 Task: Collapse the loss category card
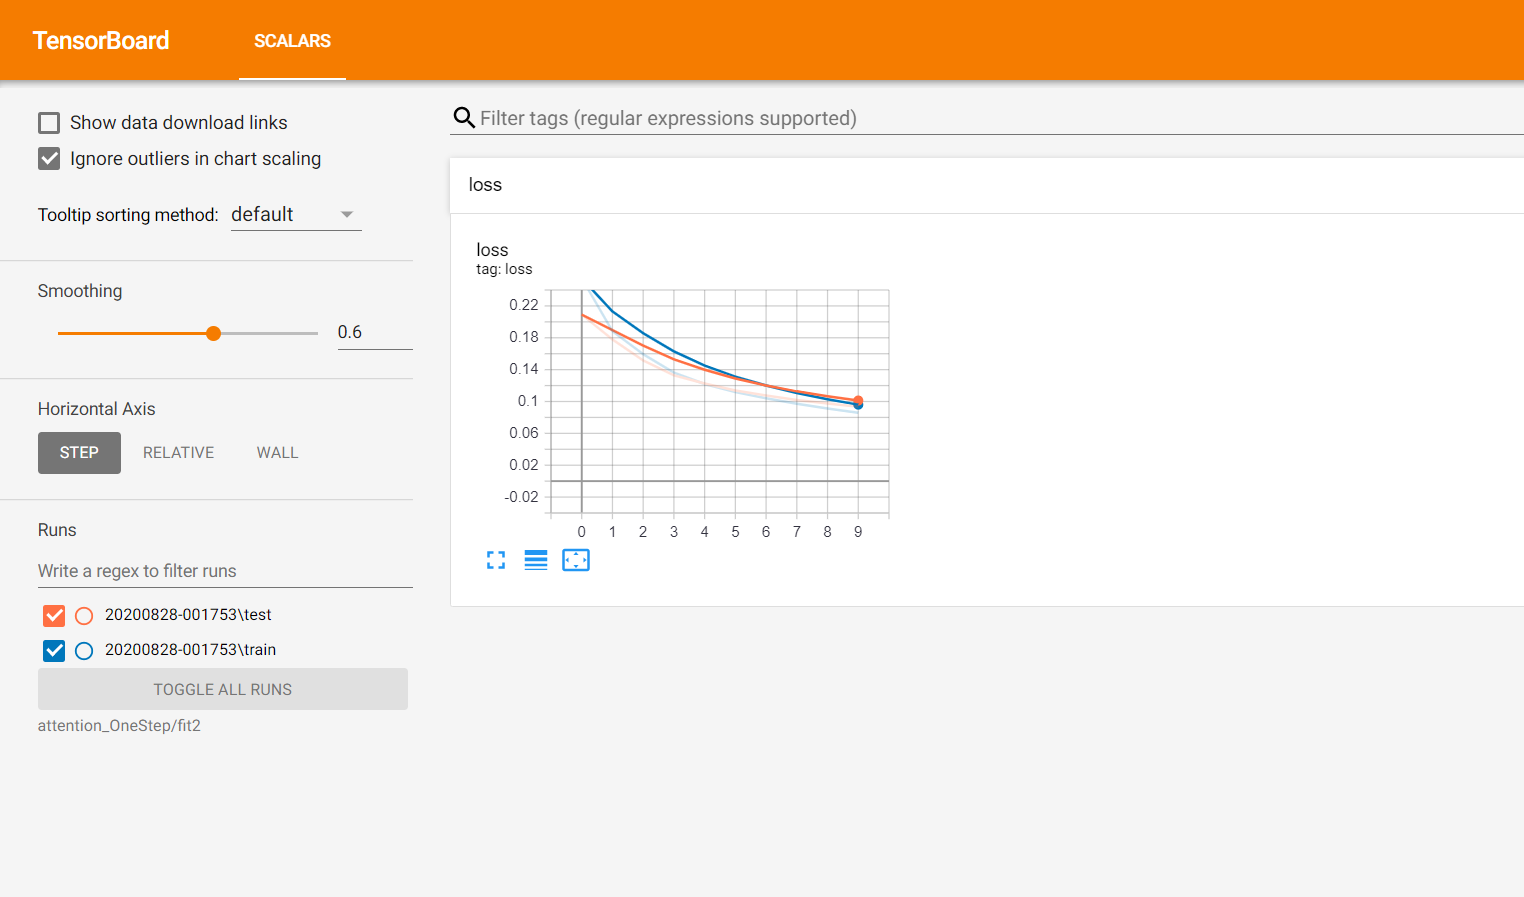[x=484, y=184]
